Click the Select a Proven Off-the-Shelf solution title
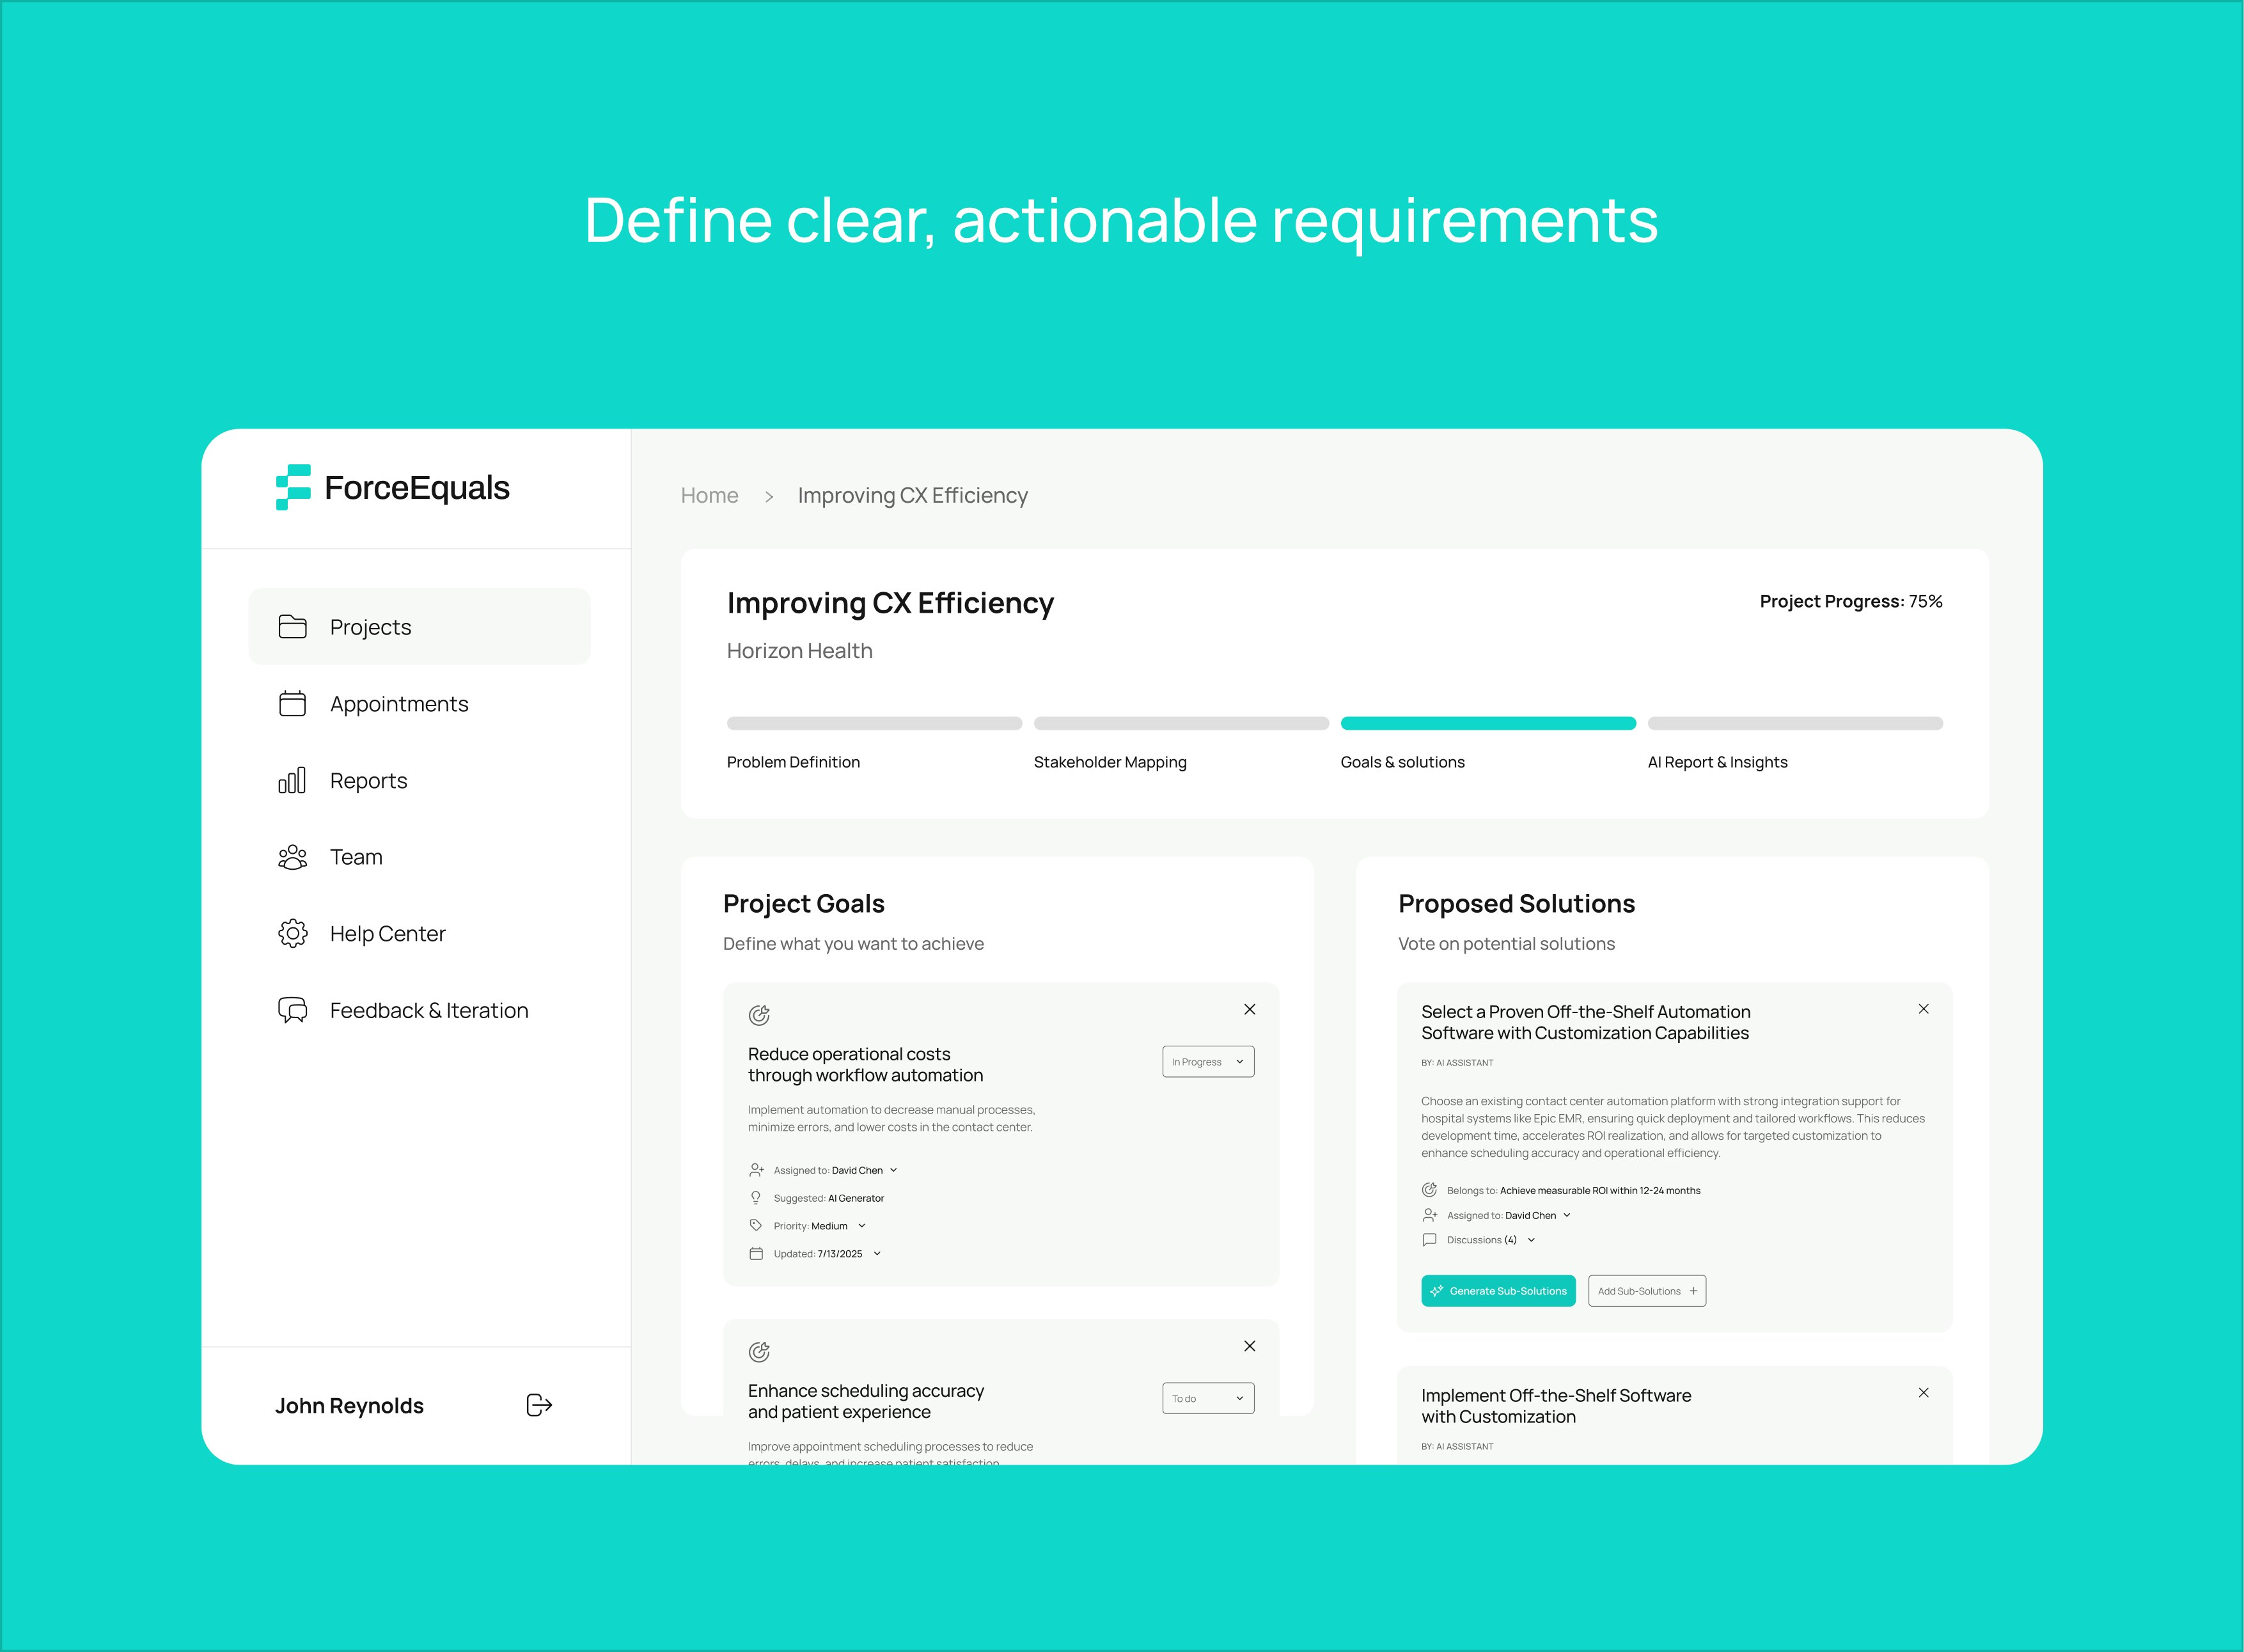This screenshot has height=1652, width=2244. point(1585,1022)
